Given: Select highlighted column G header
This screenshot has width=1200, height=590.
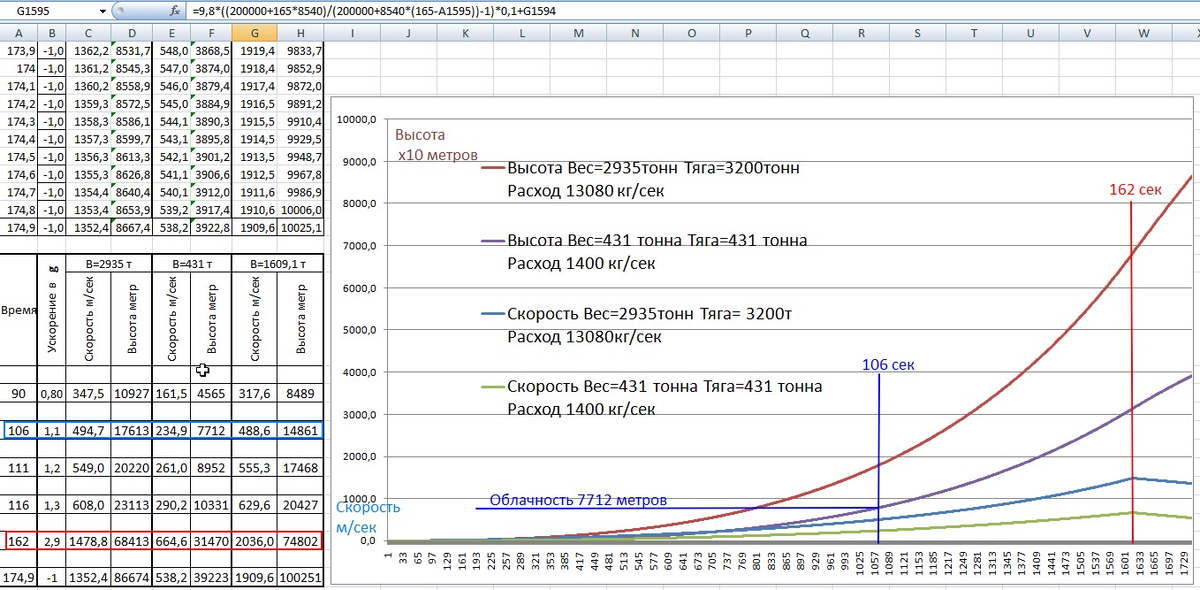Looking at the screenshot, I should [254, 33].
